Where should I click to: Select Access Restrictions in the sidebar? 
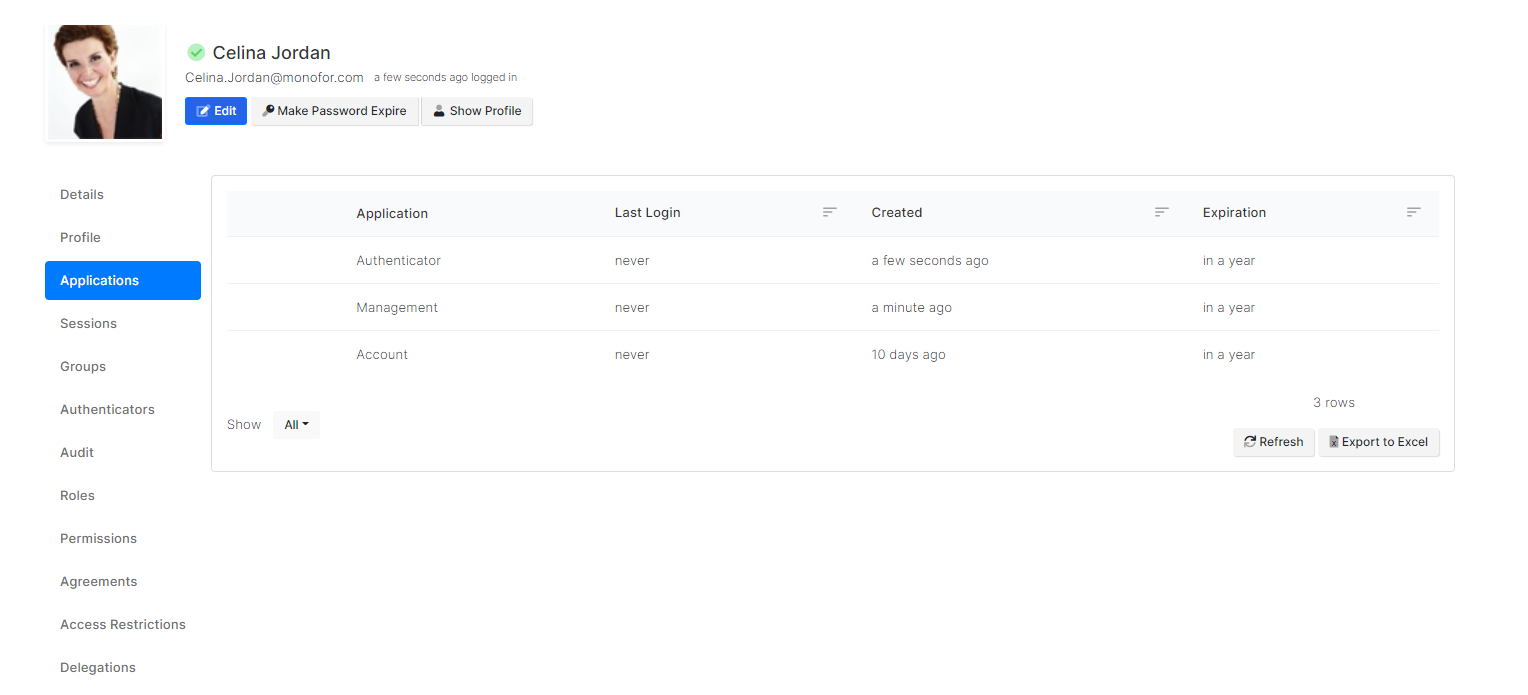click(123, 625)
